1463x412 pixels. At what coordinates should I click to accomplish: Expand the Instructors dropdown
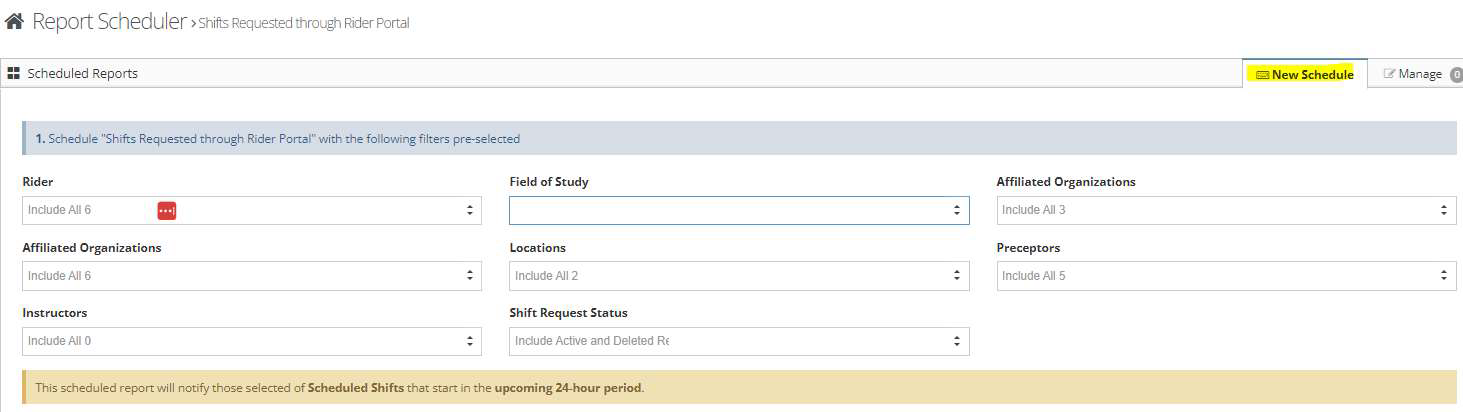point(250,341)
